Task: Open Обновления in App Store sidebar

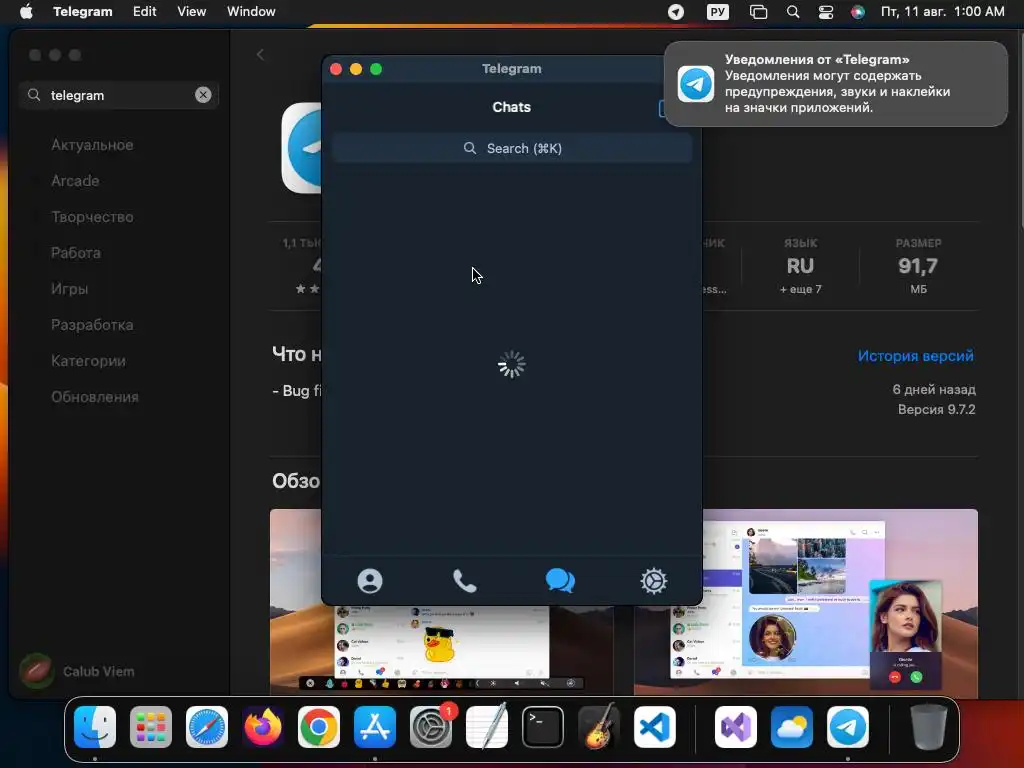Action: [x=95, y=396]
